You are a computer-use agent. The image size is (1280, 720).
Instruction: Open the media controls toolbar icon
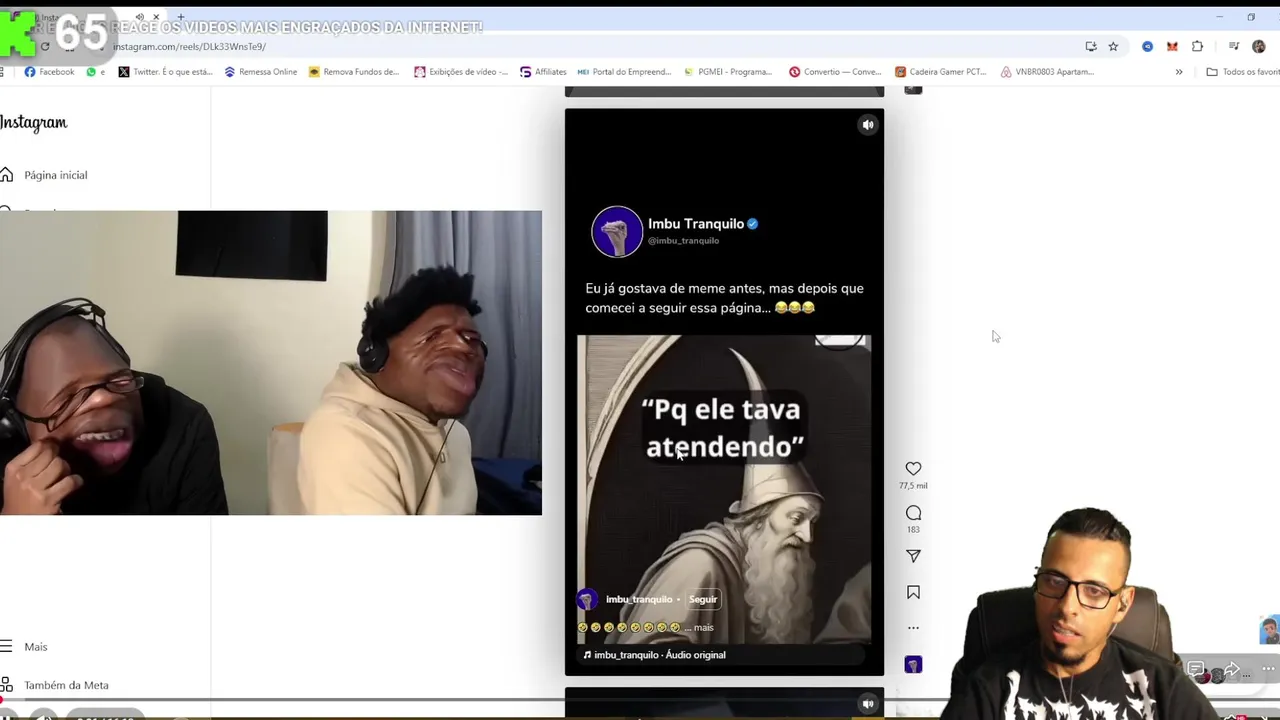click(1234, 46)
